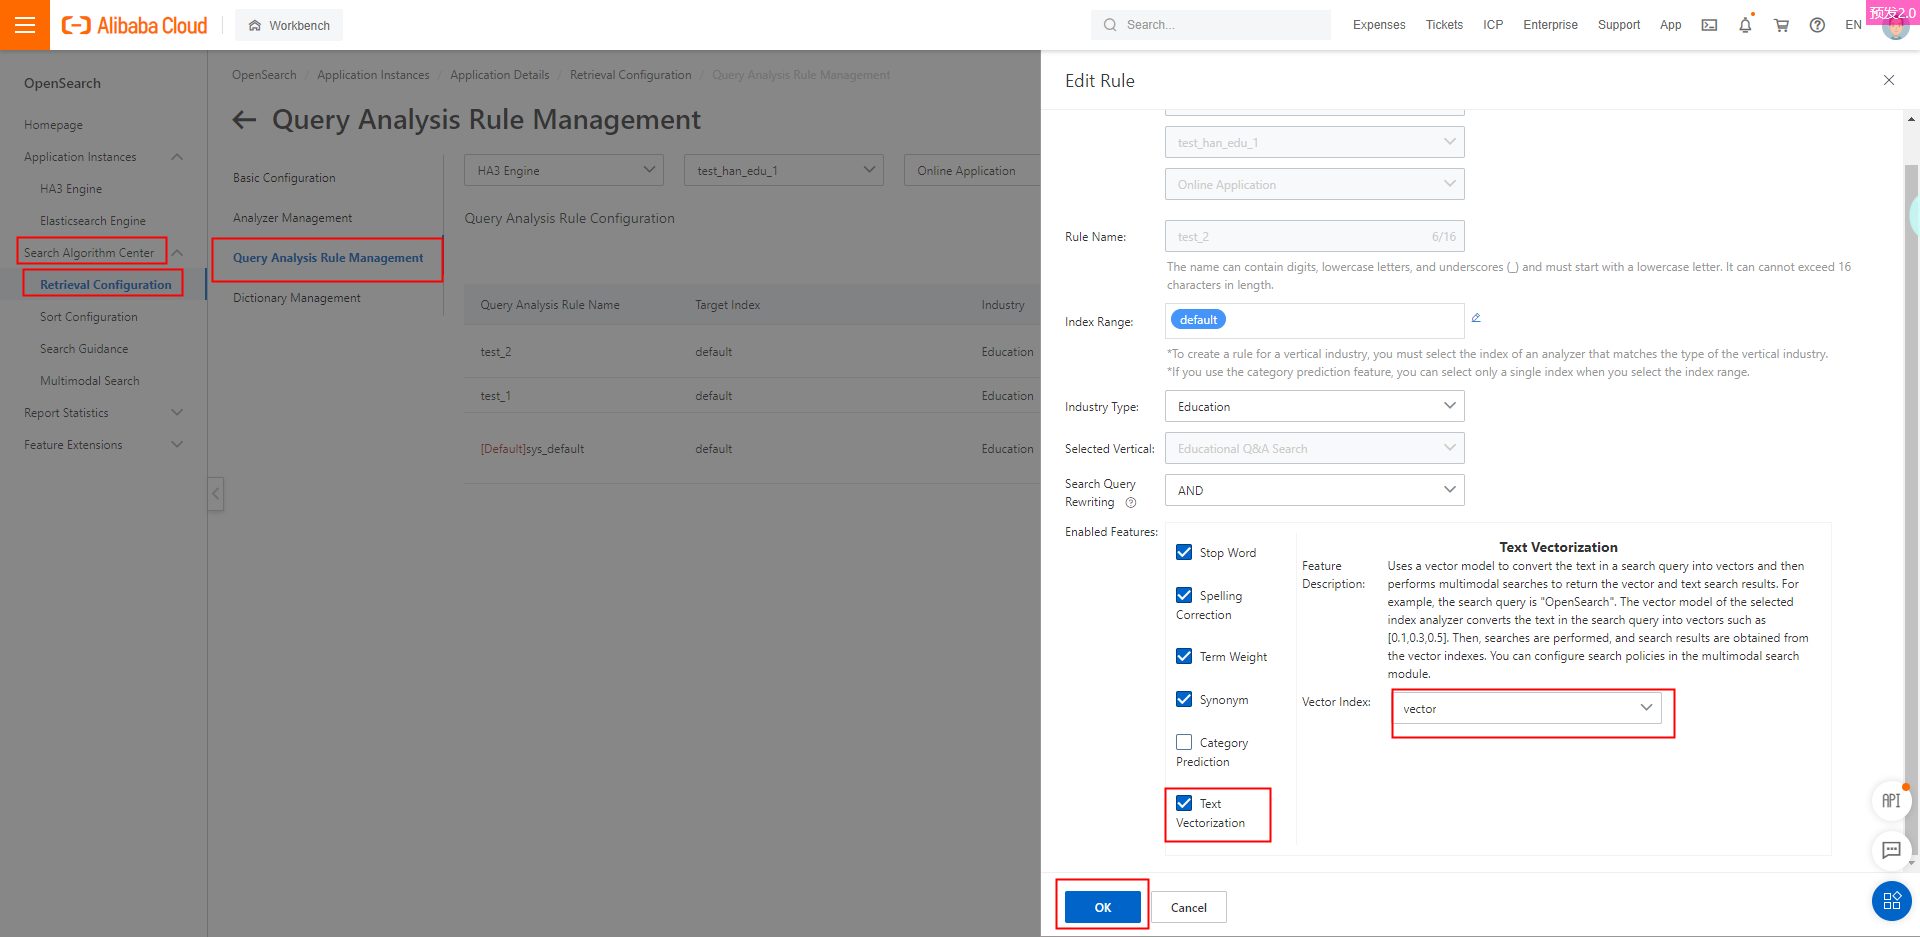
Task: Go to Retrieval Configuration breadcrumb link
Action: point(630,75)
